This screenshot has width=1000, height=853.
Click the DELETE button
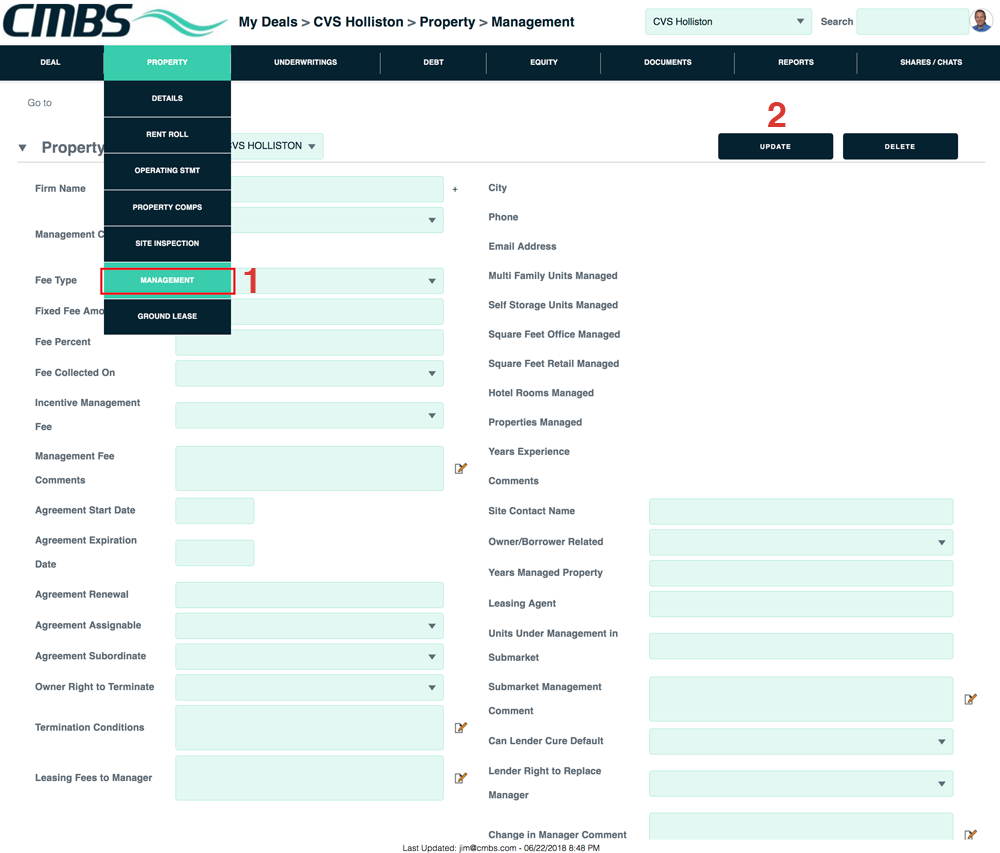pyautogui.click(x=900, y=147)
